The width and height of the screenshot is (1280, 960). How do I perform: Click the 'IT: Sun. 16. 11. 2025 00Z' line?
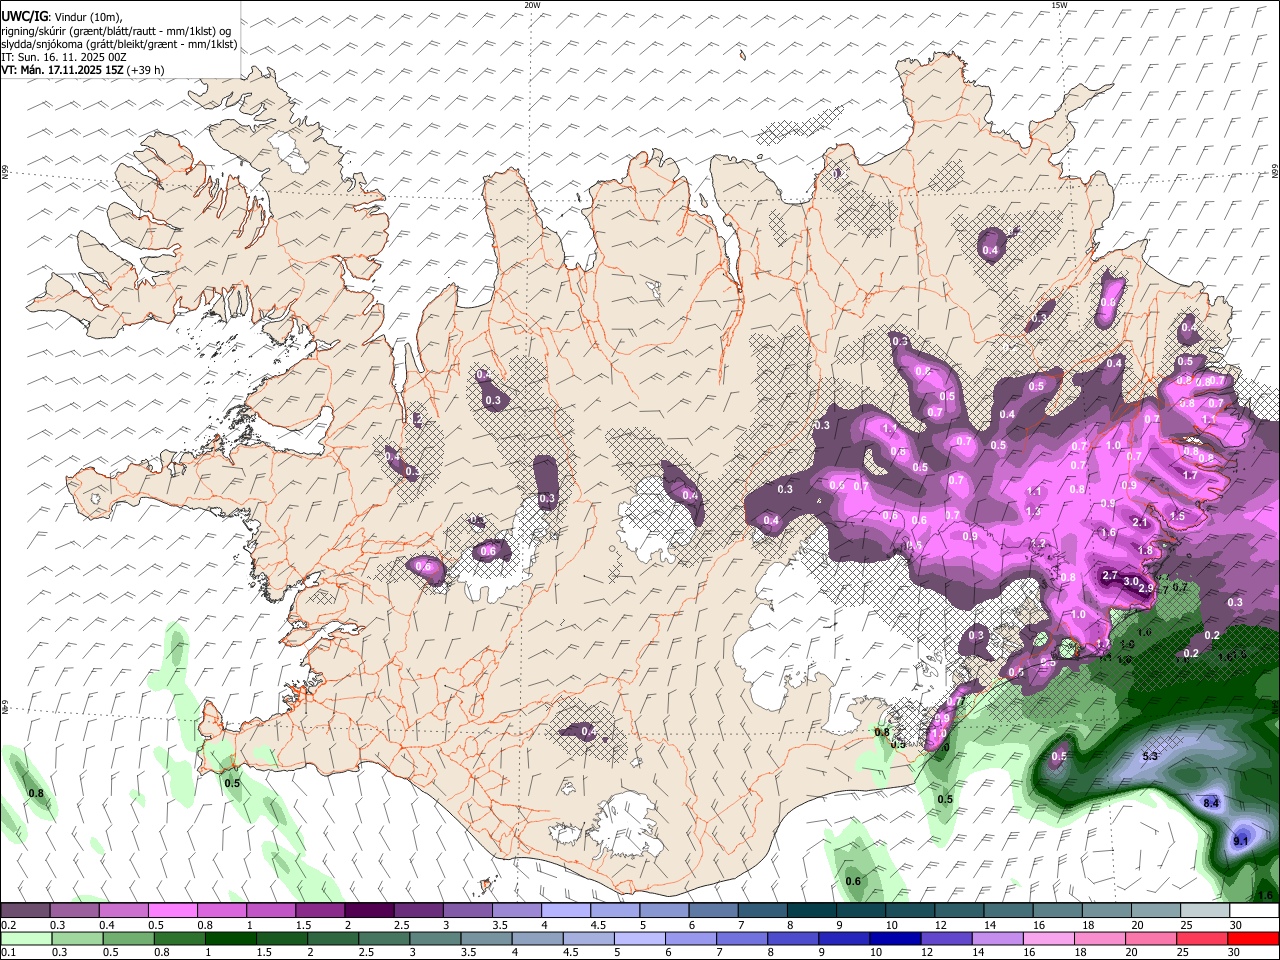64,57
